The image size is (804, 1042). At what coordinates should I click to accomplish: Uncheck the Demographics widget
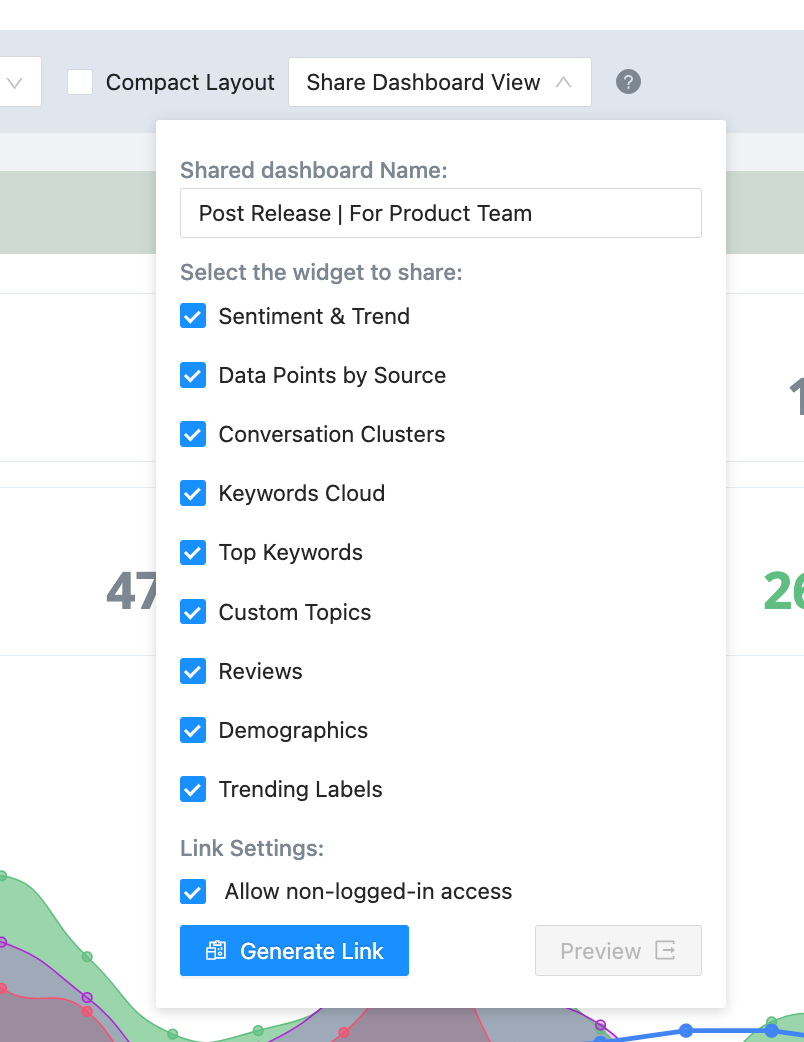pos(192,730)
